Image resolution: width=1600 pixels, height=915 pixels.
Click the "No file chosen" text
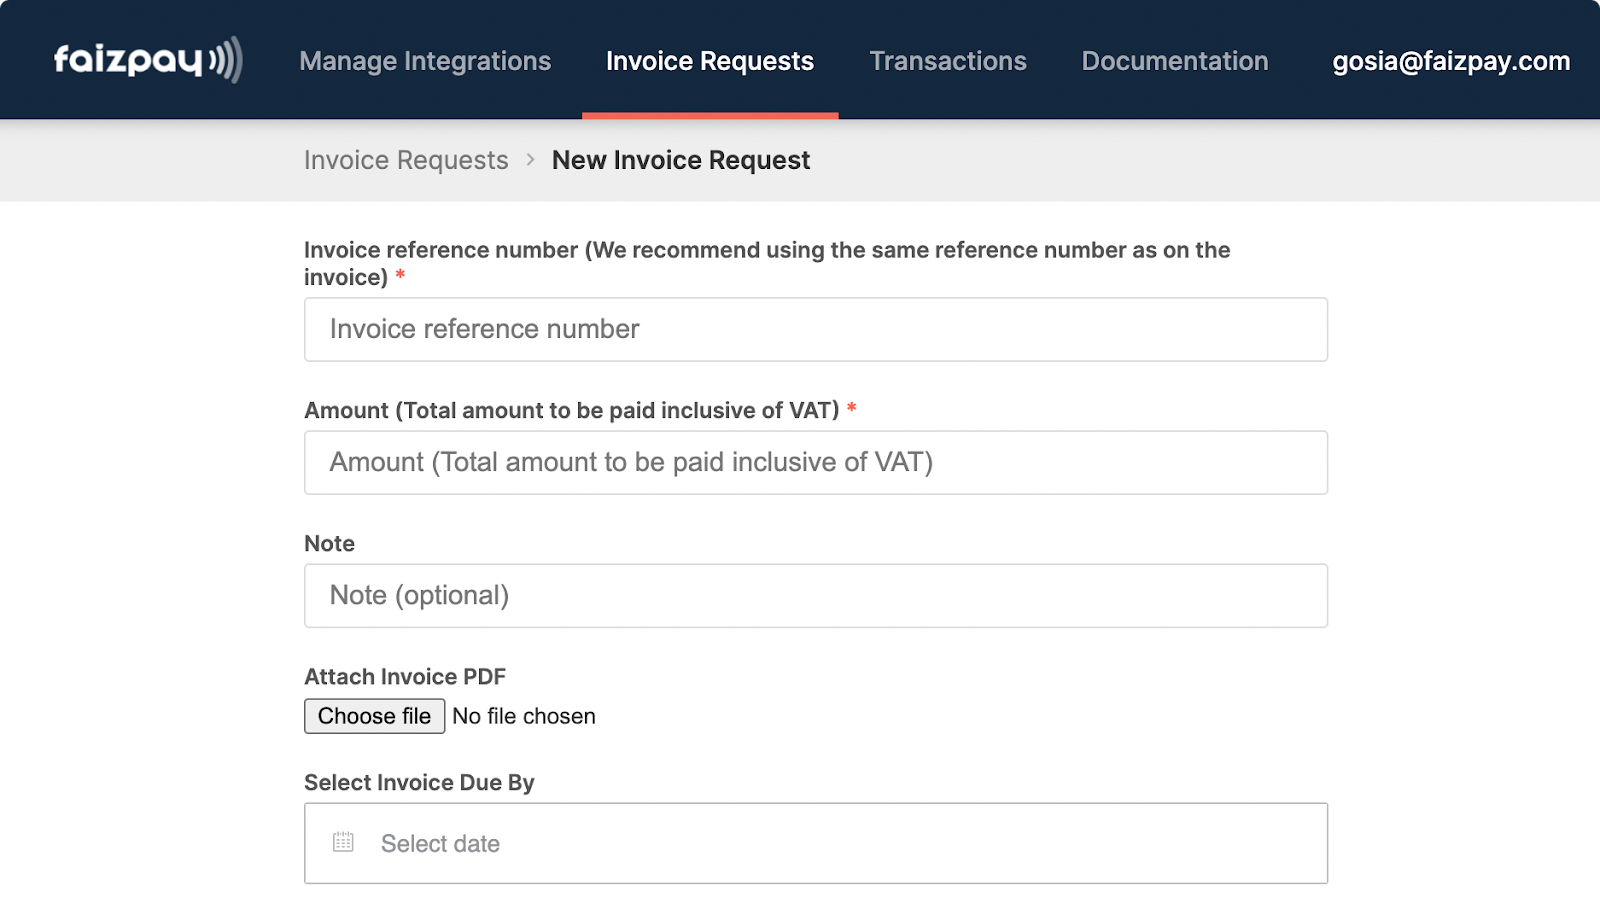(524, 716)
